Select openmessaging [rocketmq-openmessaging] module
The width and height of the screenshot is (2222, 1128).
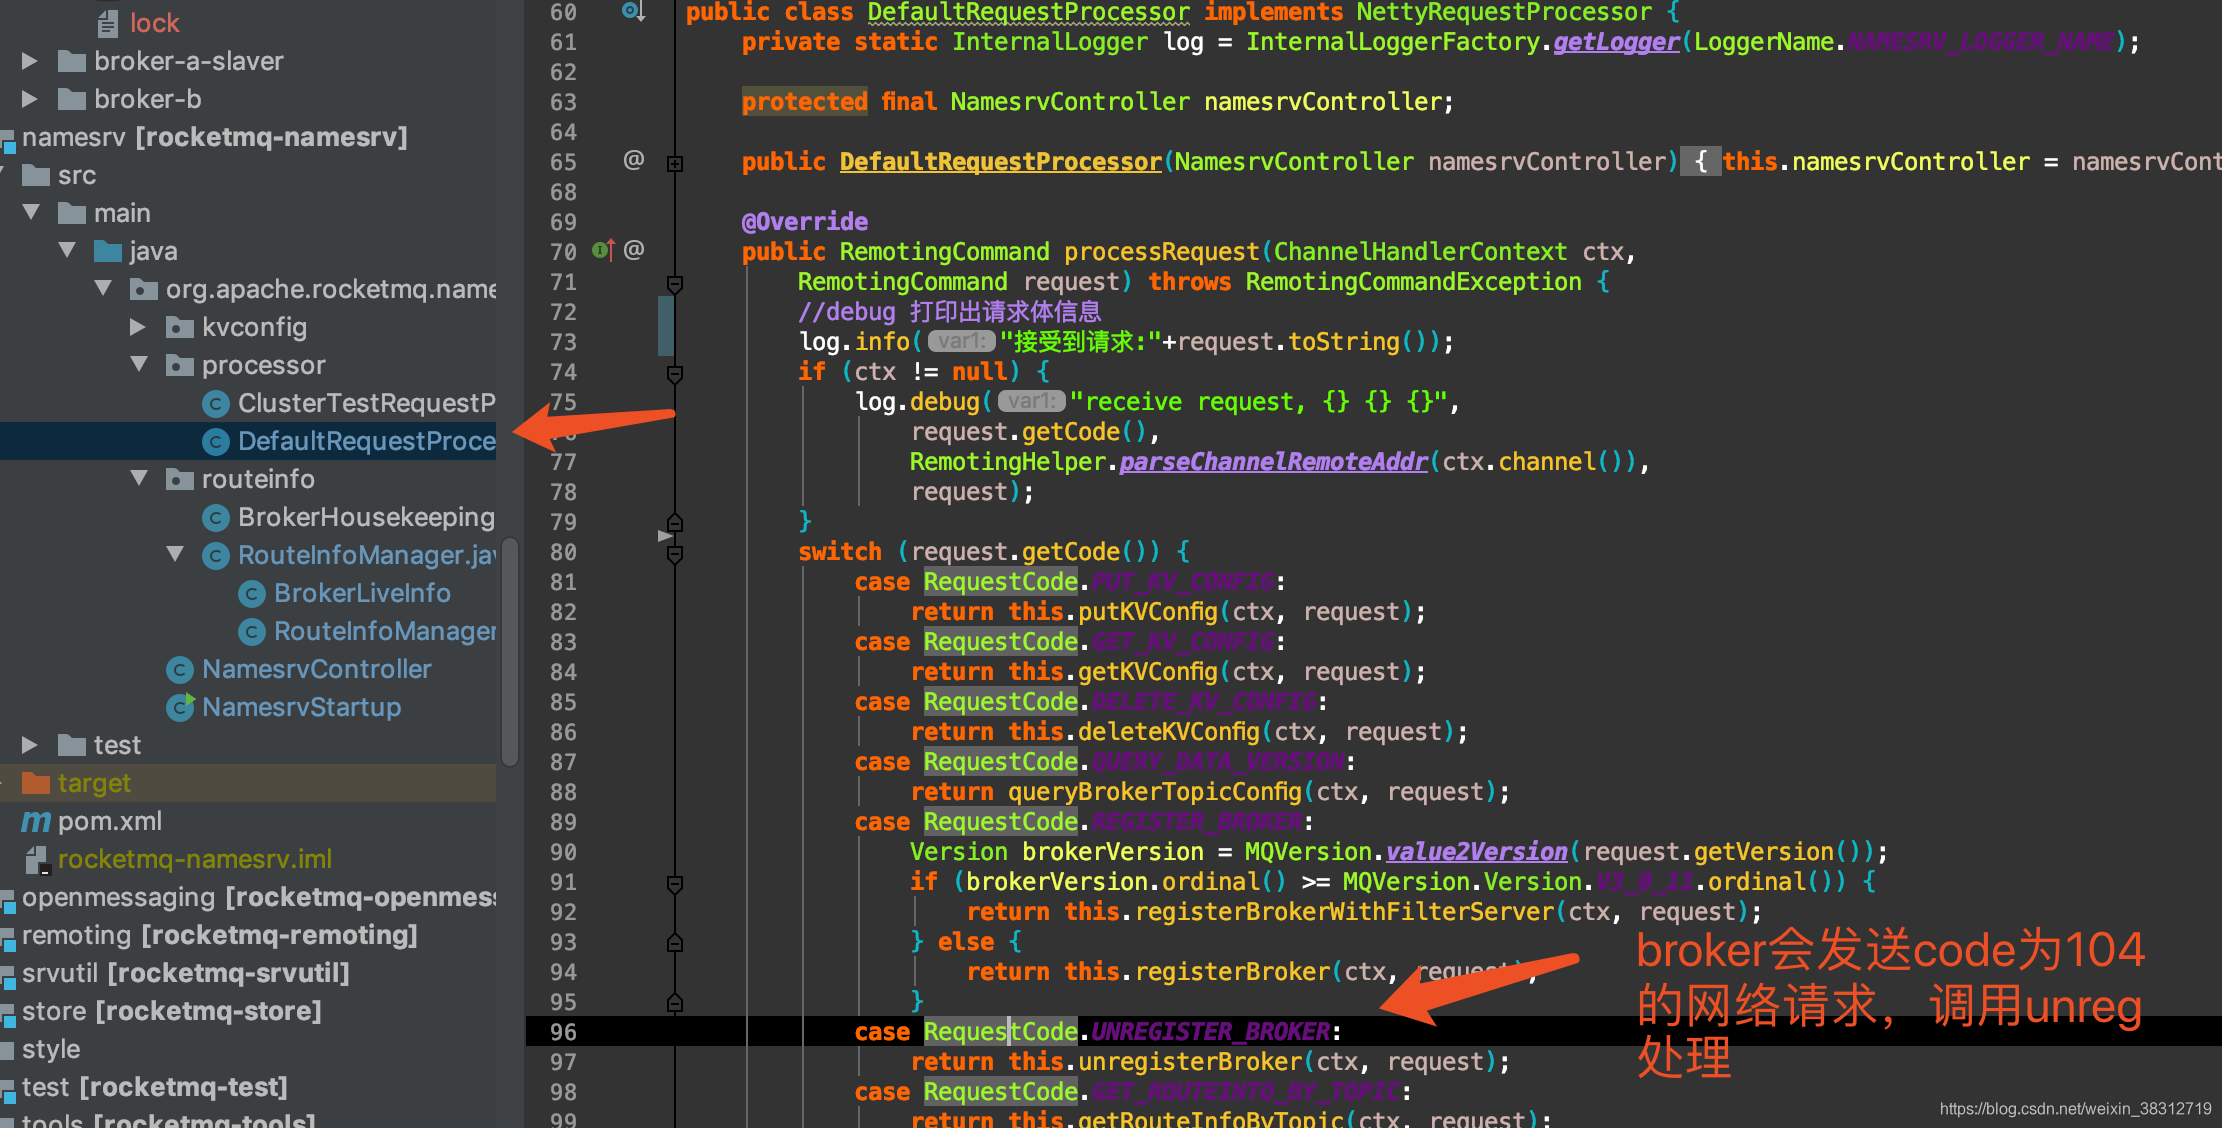248,897
